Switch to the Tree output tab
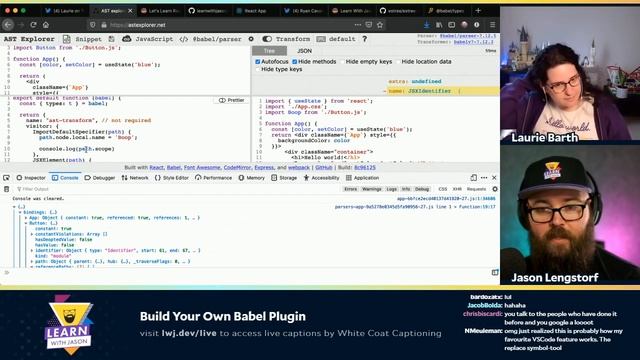 pyautogui.click(x=269, y=51)
